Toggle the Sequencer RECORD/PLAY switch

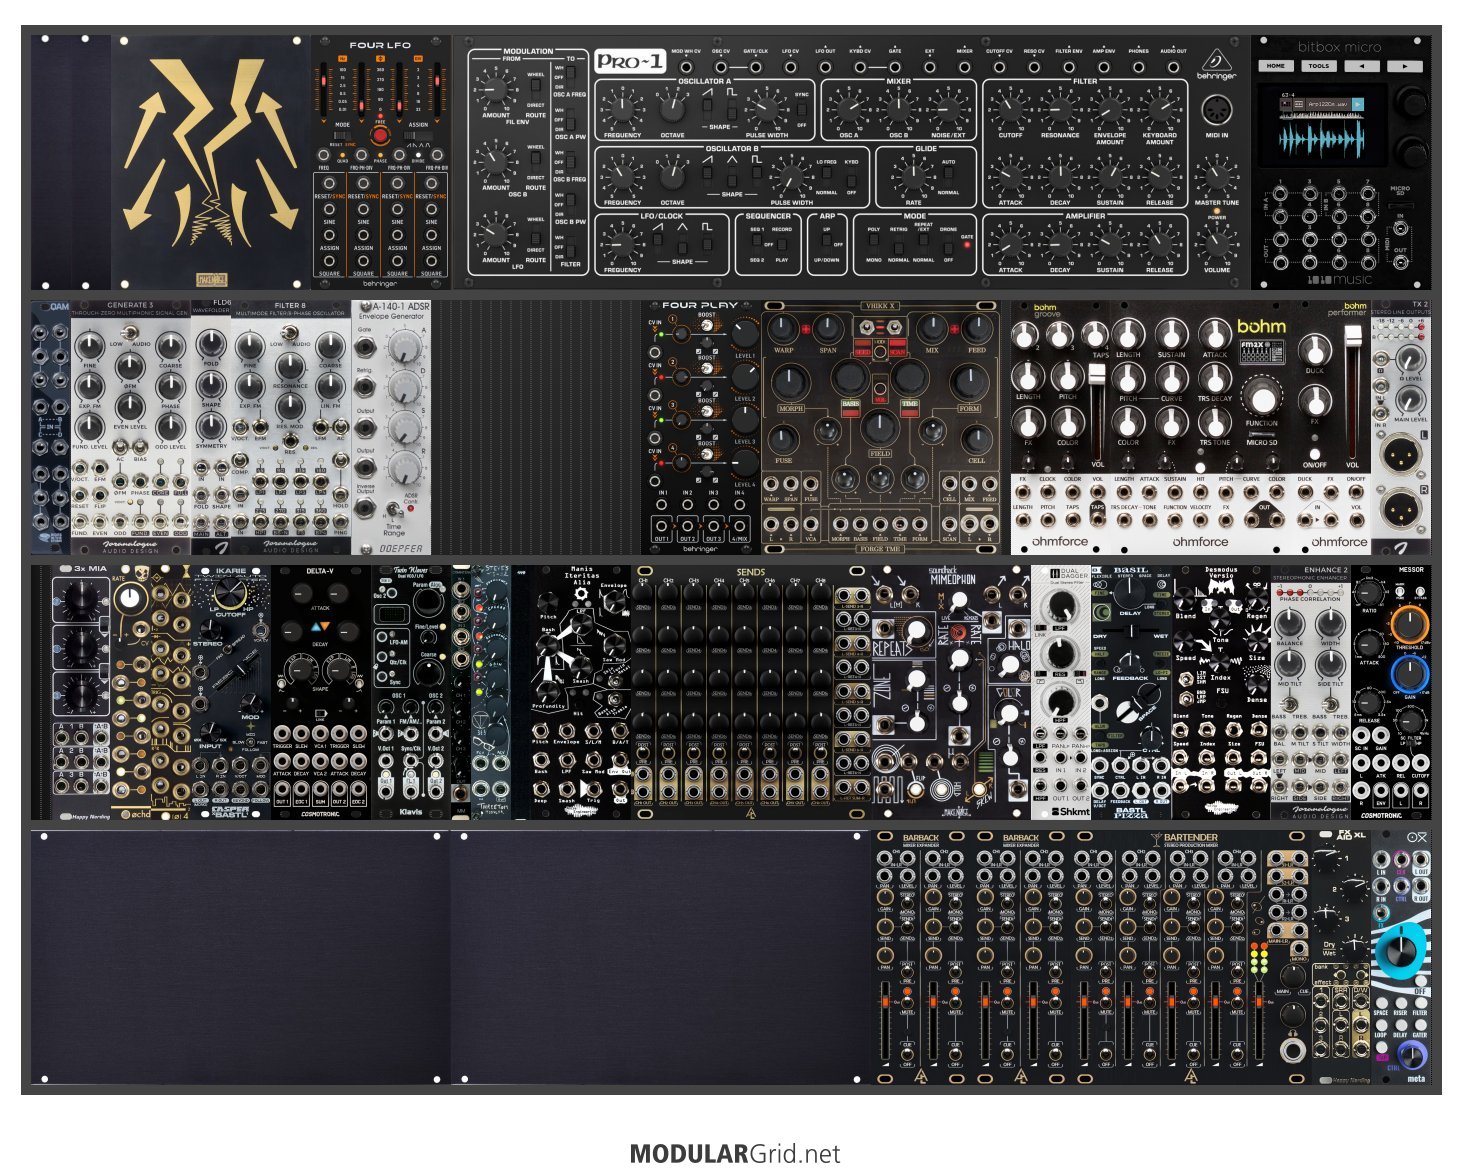tap(781, 243)
